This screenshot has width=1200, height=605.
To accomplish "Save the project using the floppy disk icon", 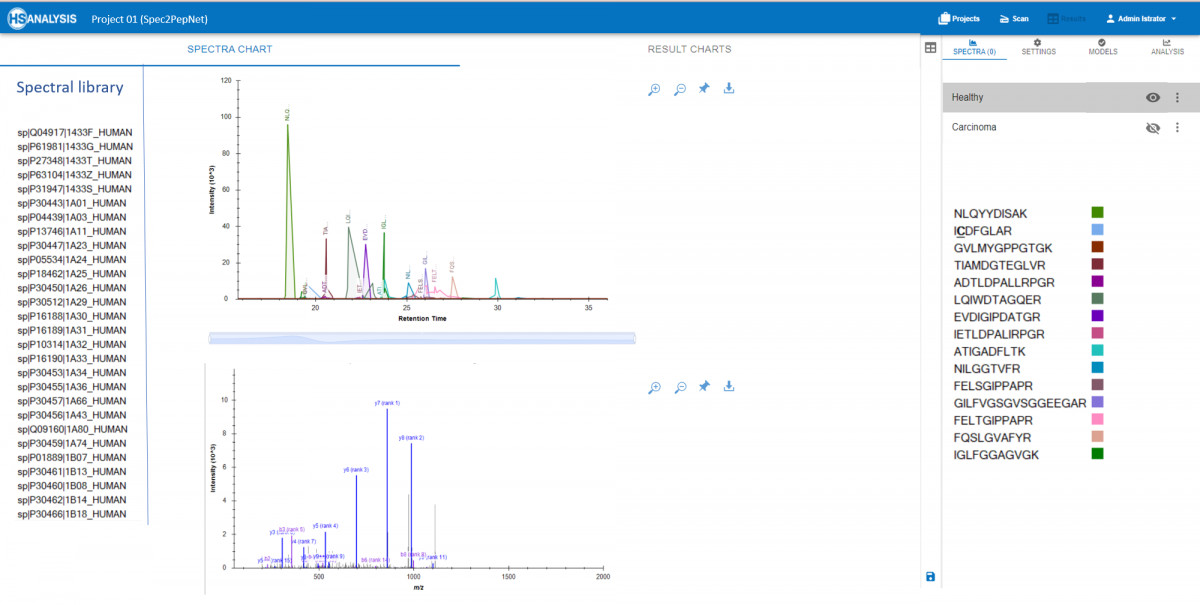I will tap(930, 576).
